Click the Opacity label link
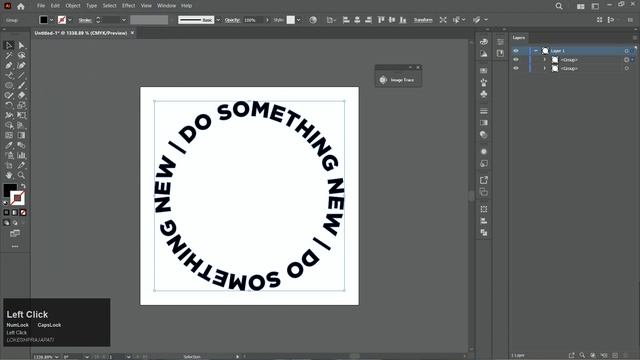Image resolution: width=640 pixels, height=360 pixels. click(232, 20)
